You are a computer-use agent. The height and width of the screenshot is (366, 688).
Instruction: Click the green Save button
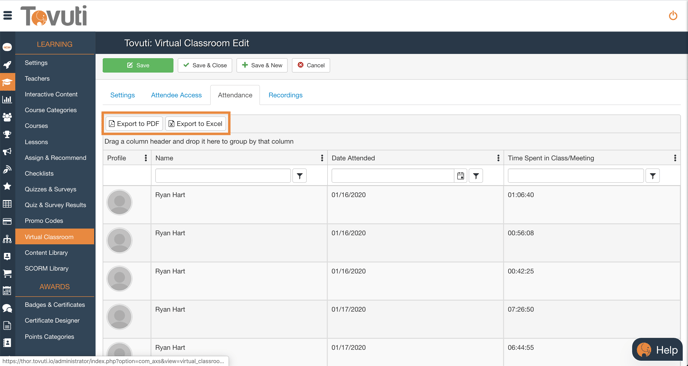[x=138, y=65]
